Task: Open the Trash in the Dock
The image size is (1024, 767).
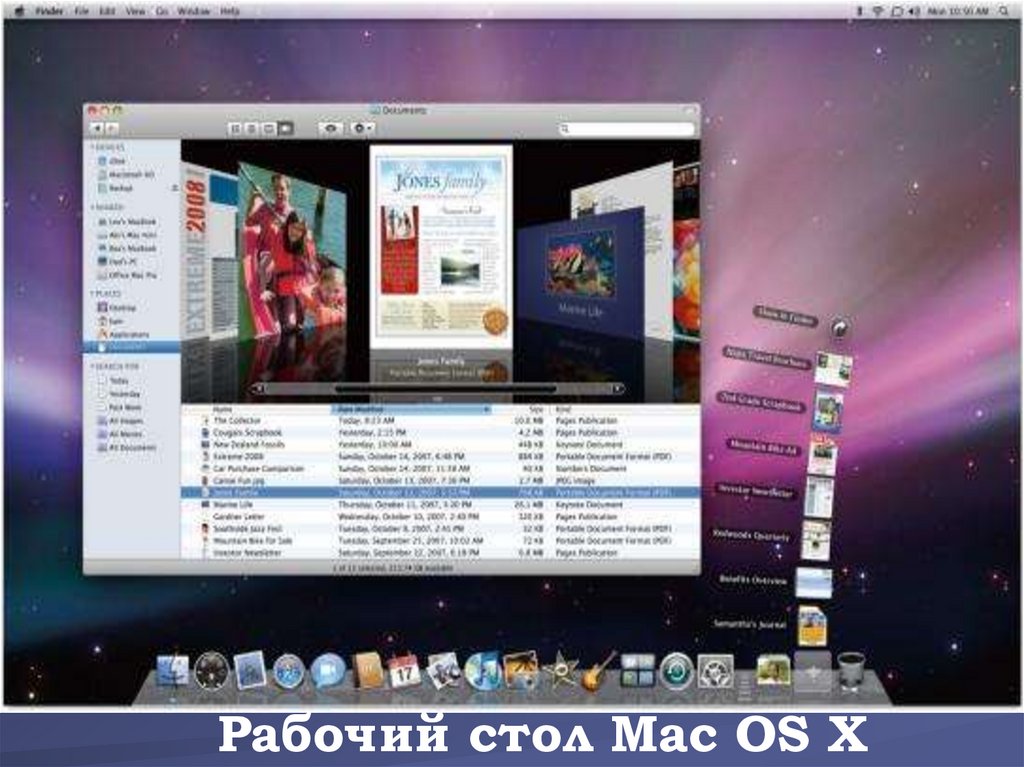Action: pyautogui.click(x=851, y=671)
